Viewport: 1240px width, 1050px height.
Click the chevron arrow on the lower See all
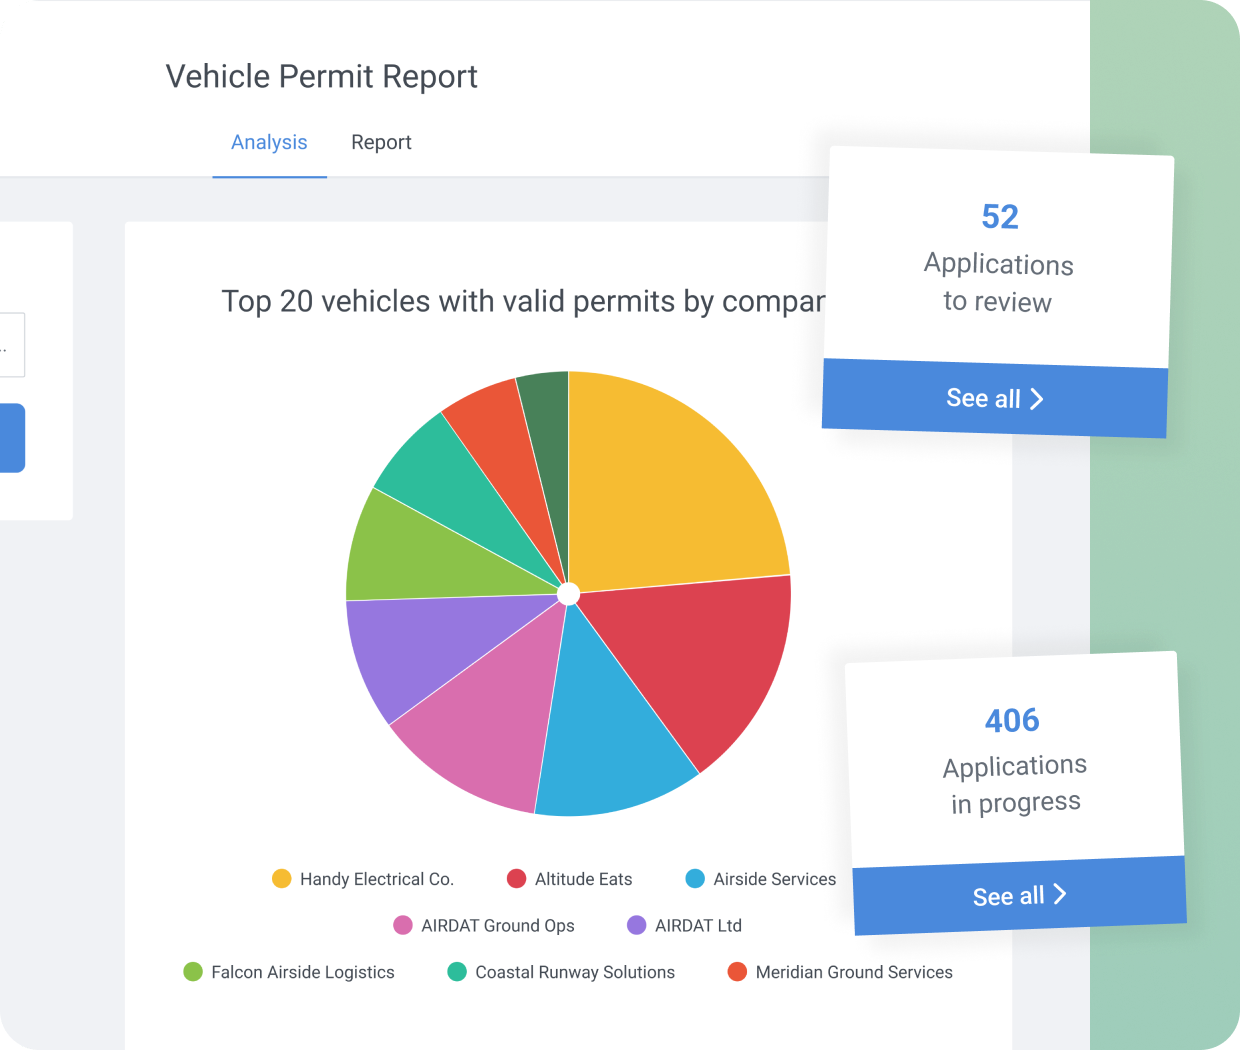[1060, 894]
